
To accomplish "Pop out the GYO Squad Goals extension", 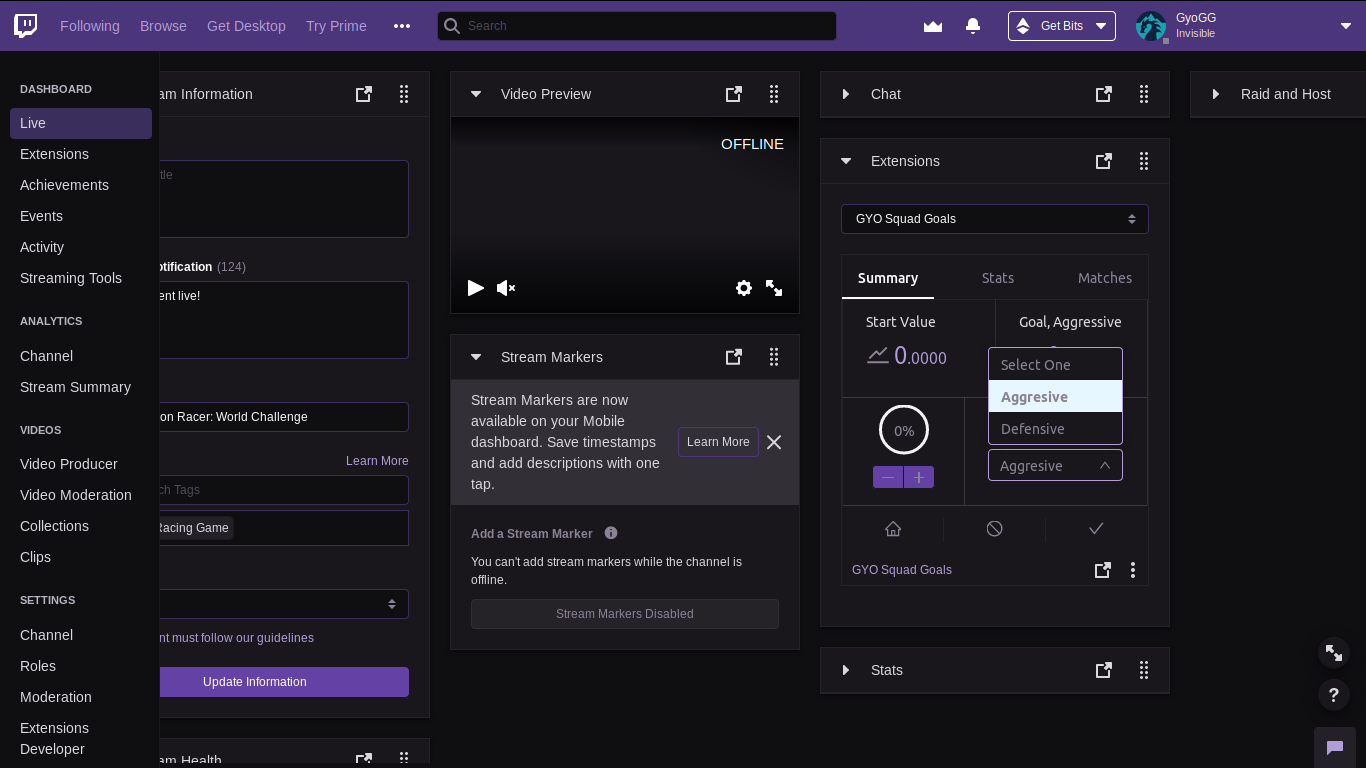I will click(x=1103, y=570).
